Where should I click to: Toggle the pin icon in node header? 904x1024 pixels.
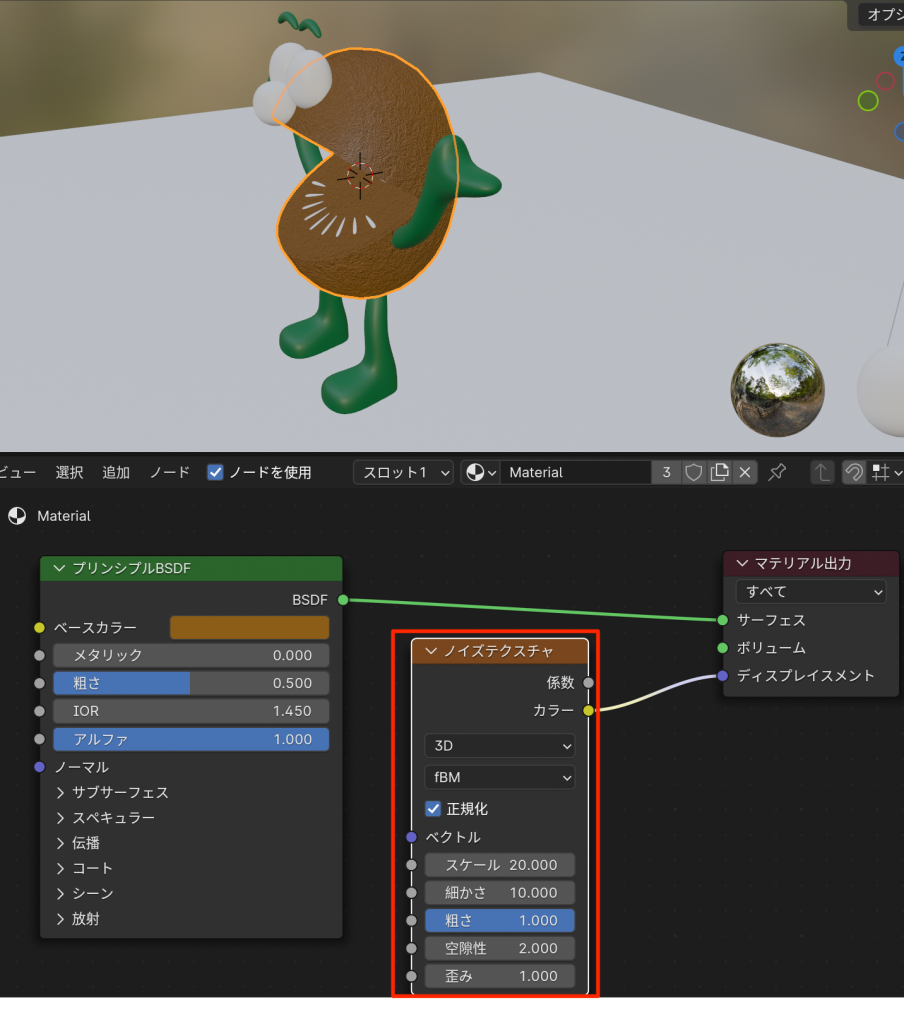pos(777,472)
